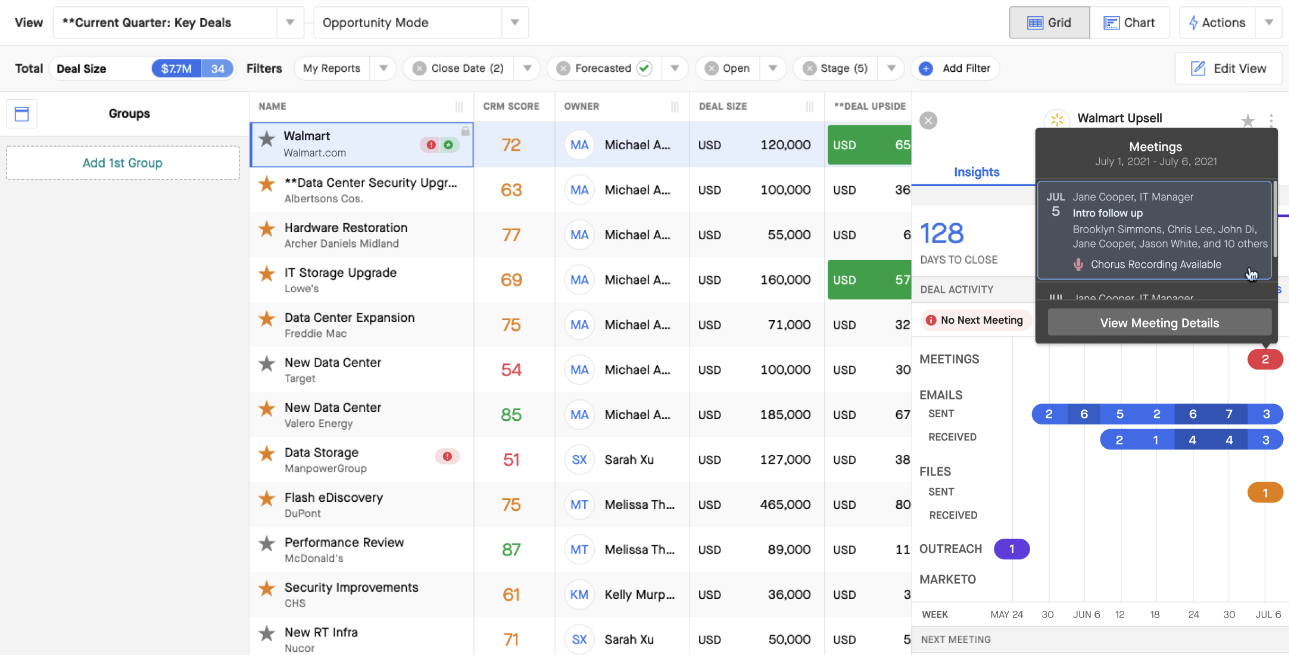Star the Performance Review deal
Viewport: 1289px width, 655px height.
click(x=266, y=544)
